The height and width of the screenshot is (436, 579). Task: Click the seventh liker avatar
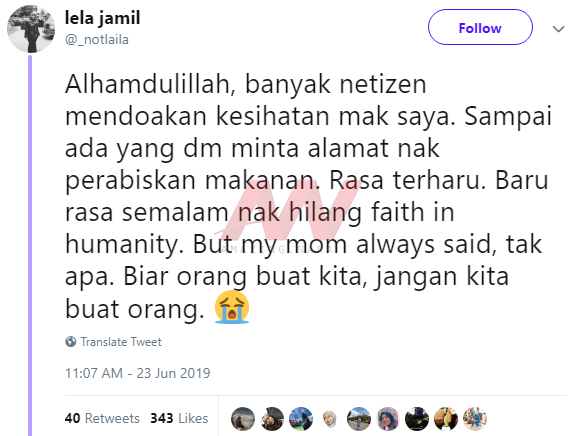(x=417, y=419)
